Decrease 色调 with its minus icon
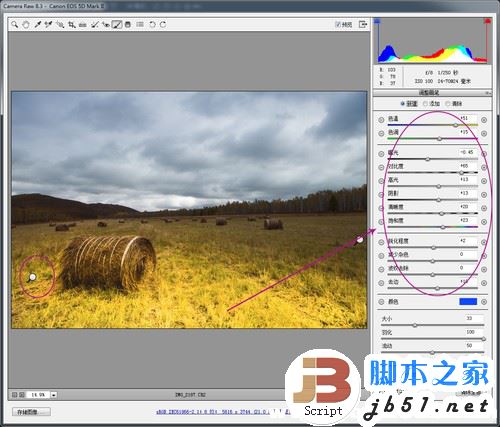Viewport: 500px width, 427px height. (x=381, y=134)
